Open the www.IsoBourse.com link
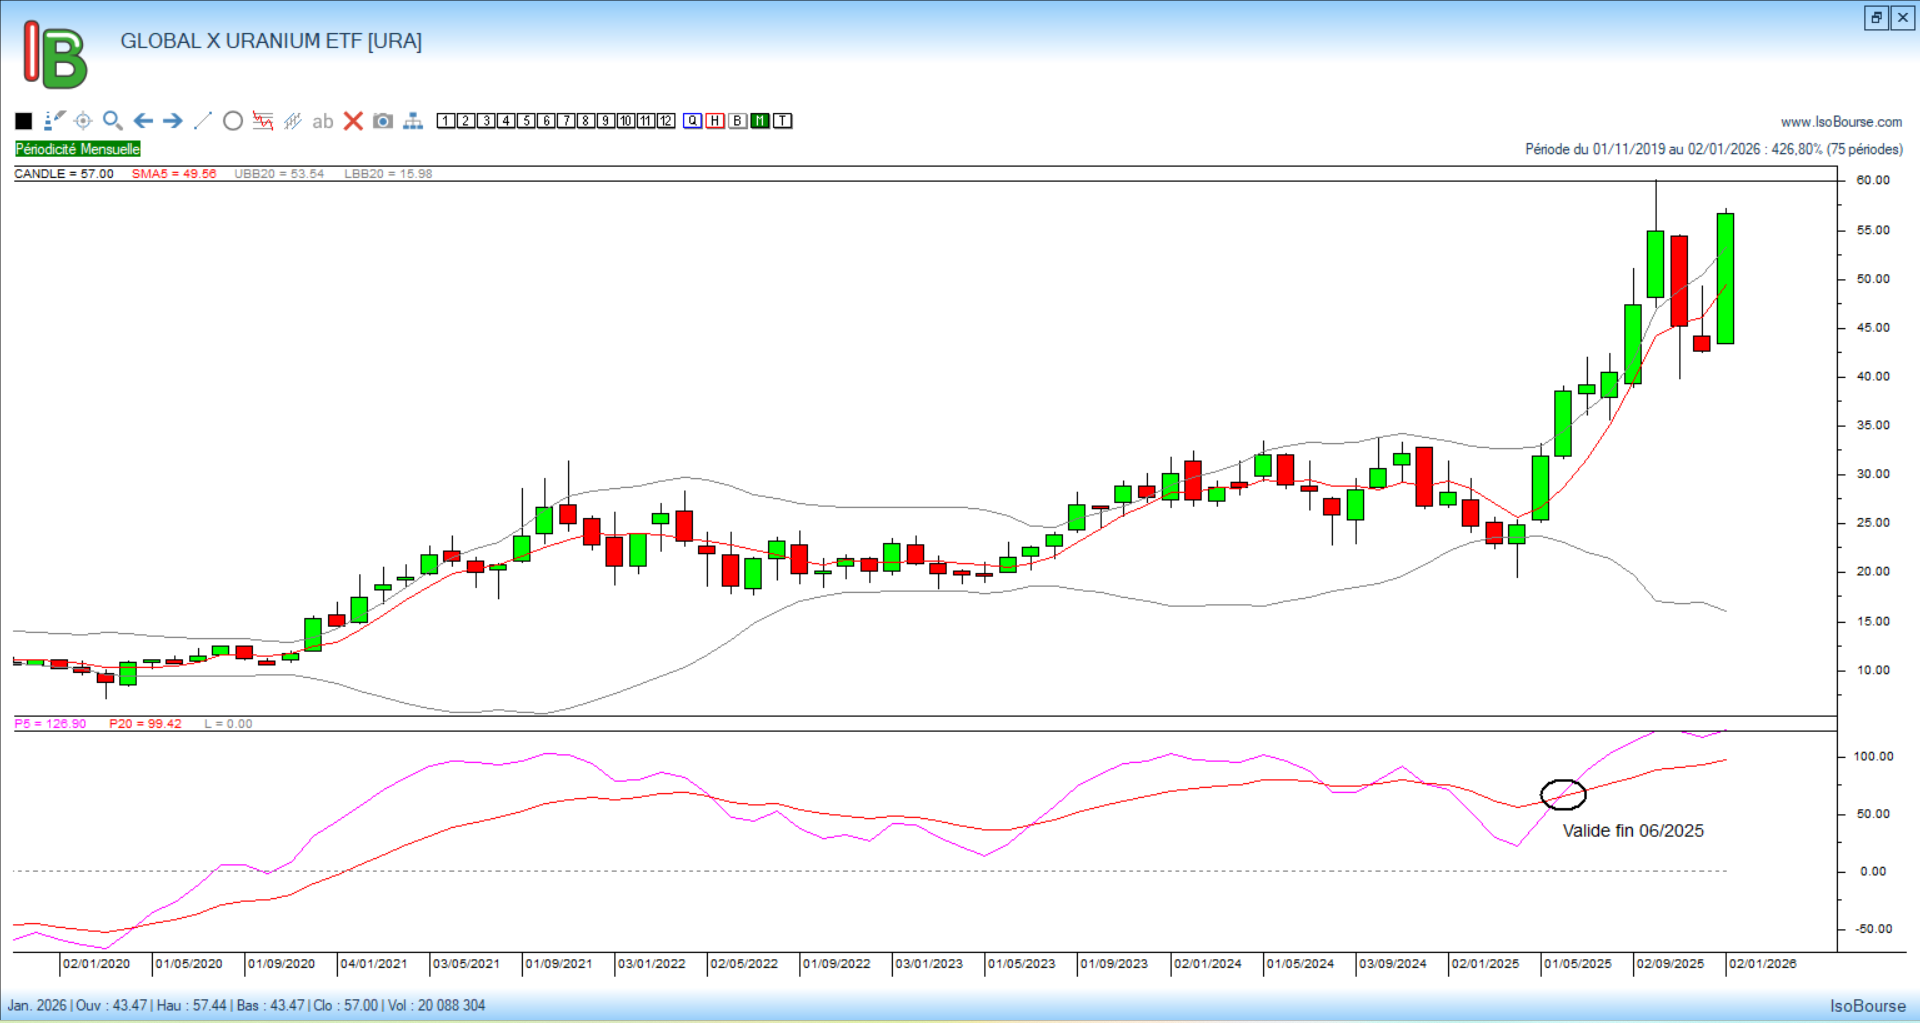This screenshot has height=1023, width=1920. (1841, 122)
